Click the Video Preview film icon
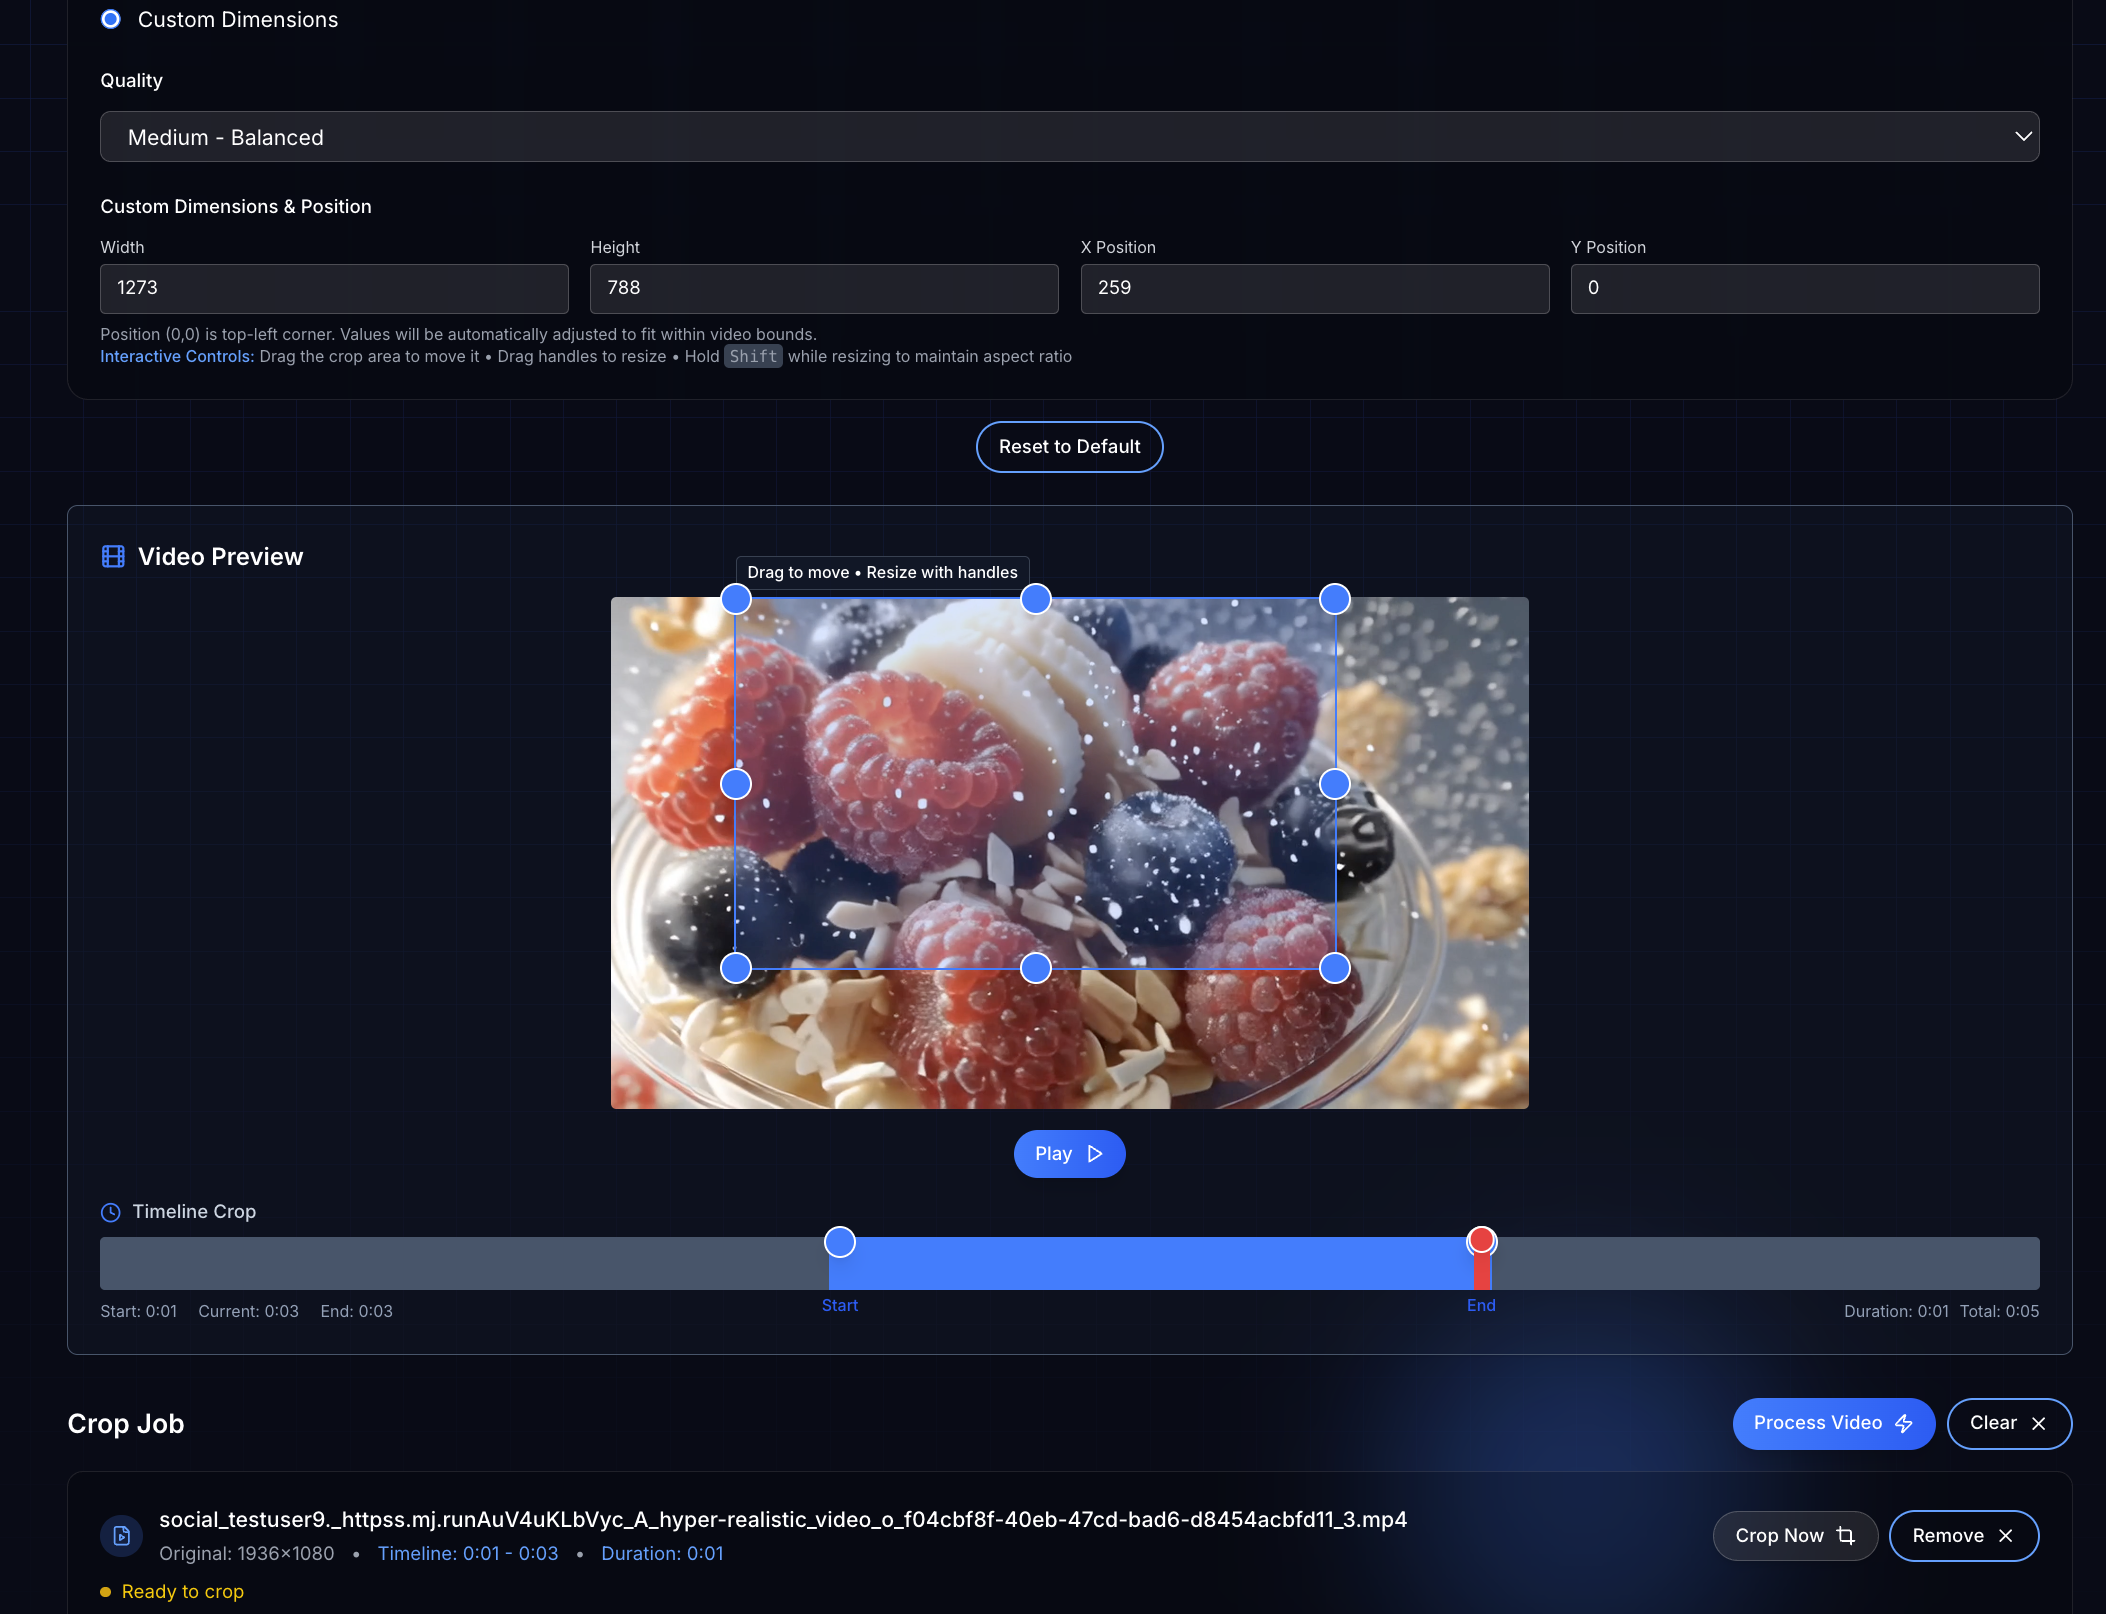This screenshot has height=1614, width=2106. [113, 557]
